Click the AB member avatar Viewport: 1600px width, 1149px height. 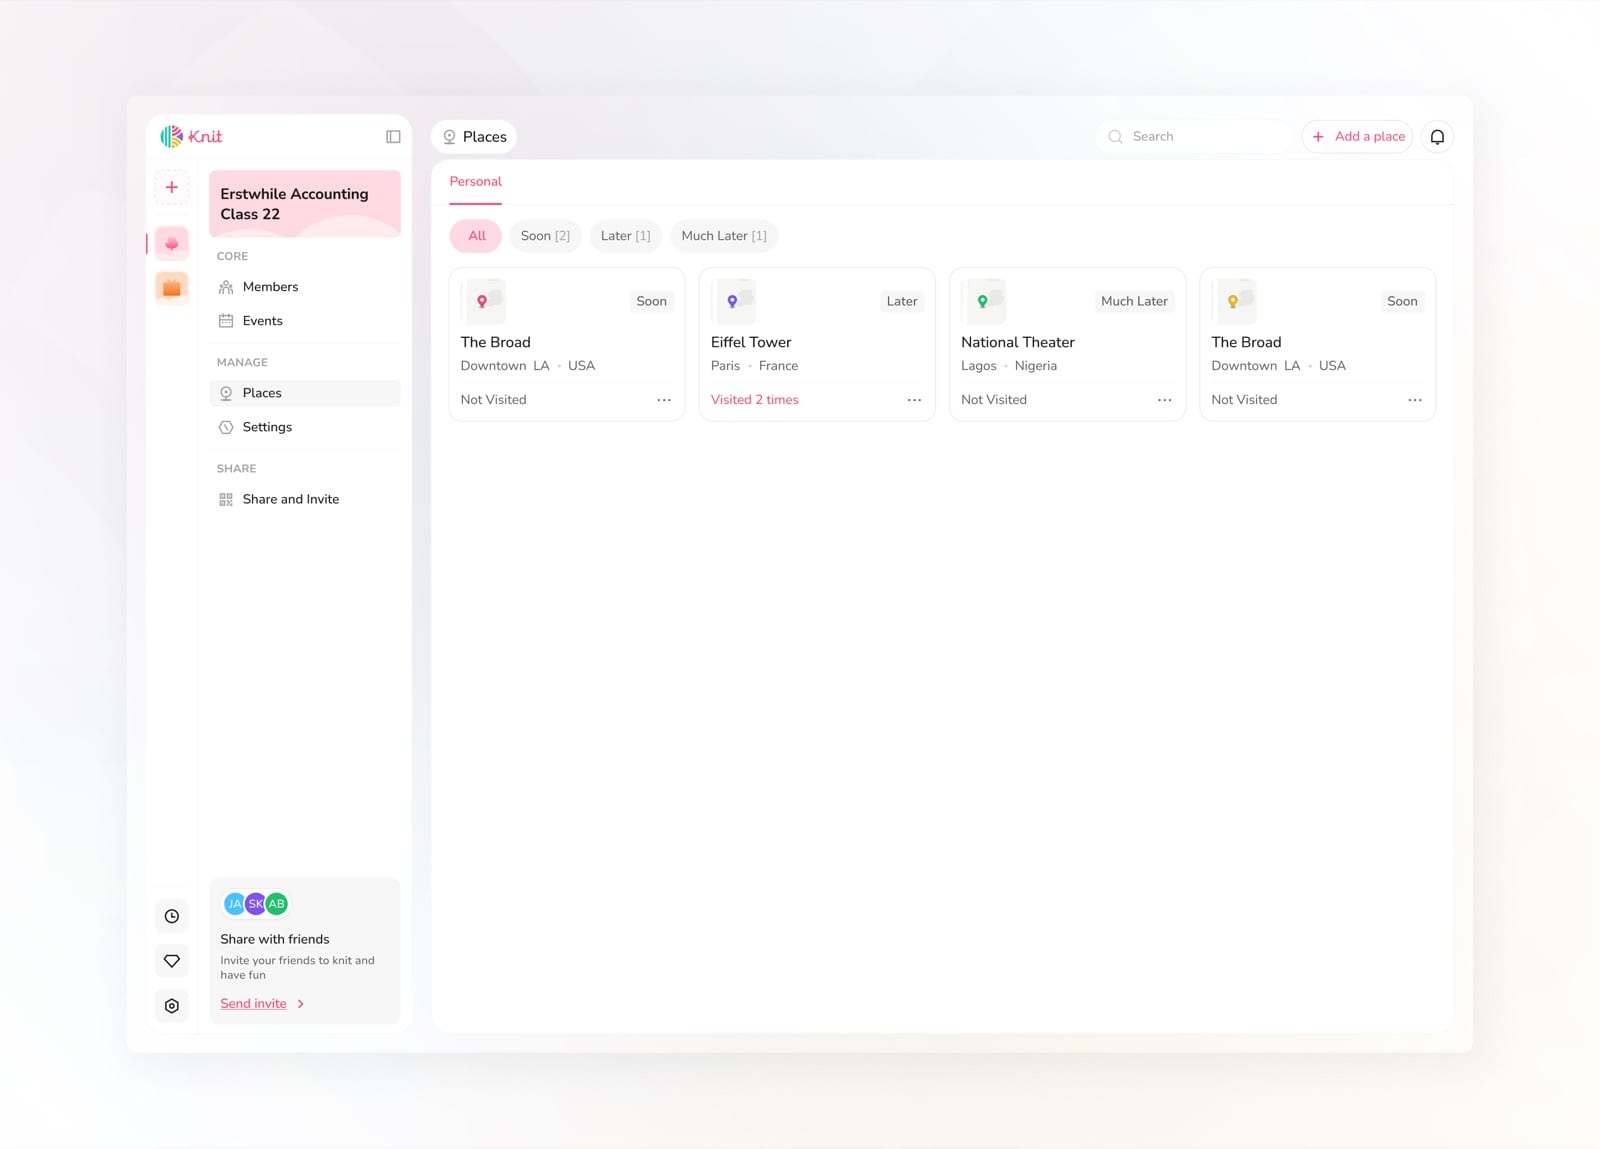coord(277,904)
